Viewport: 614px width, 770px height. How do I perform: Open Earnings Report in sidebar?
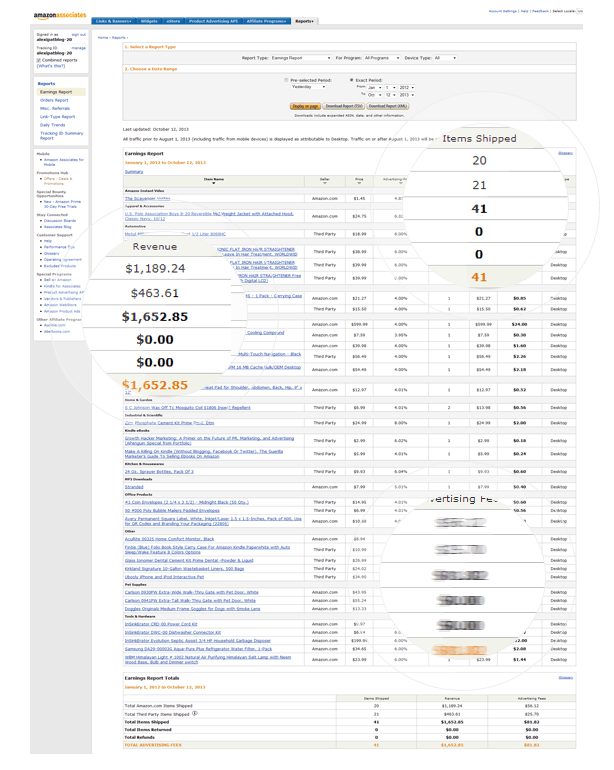click(56, 92)
